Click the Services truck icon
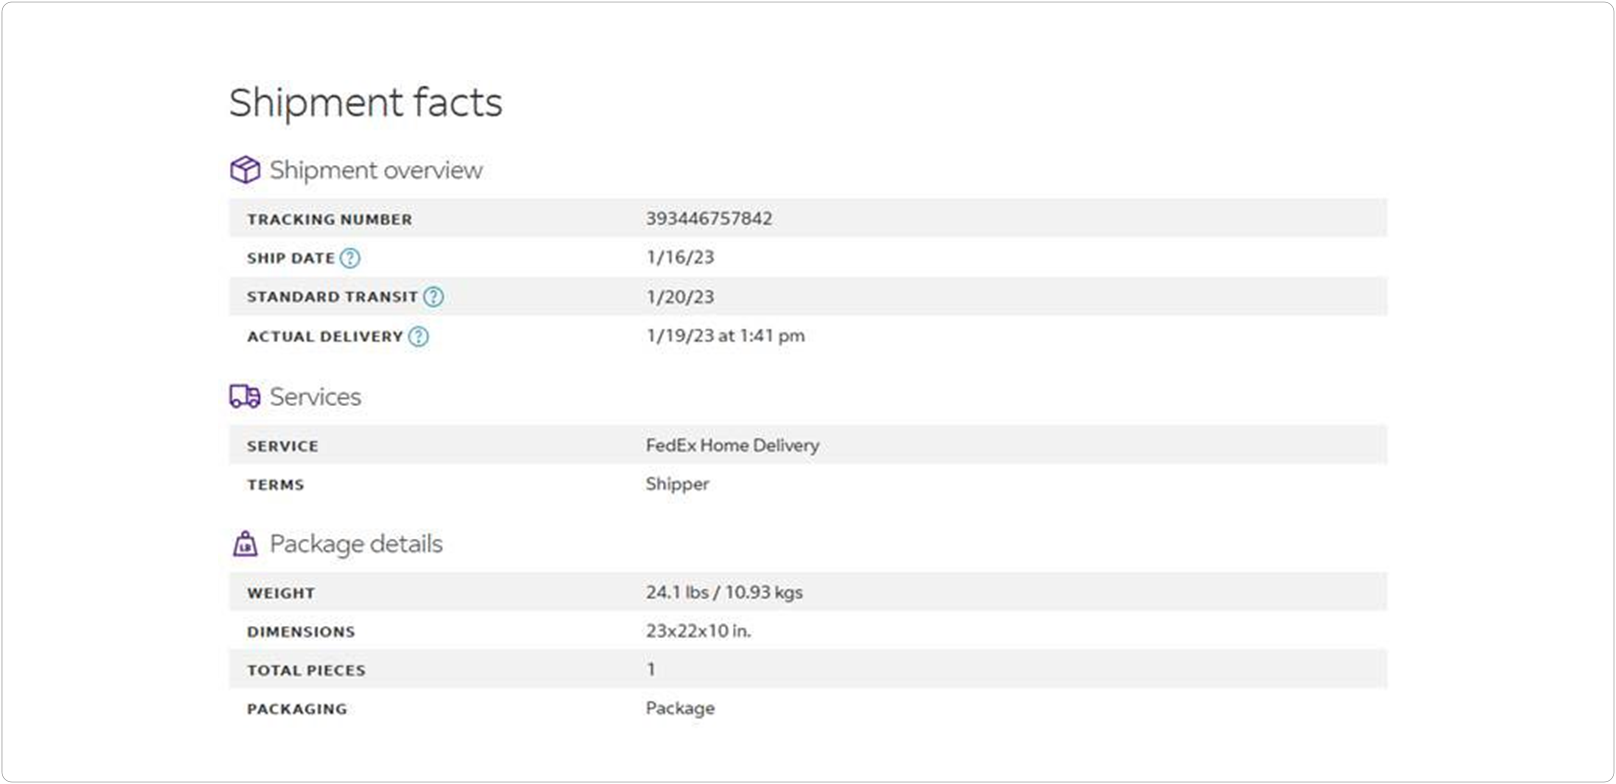Screen dimensions: 1616x784 (x=245, y=397)
